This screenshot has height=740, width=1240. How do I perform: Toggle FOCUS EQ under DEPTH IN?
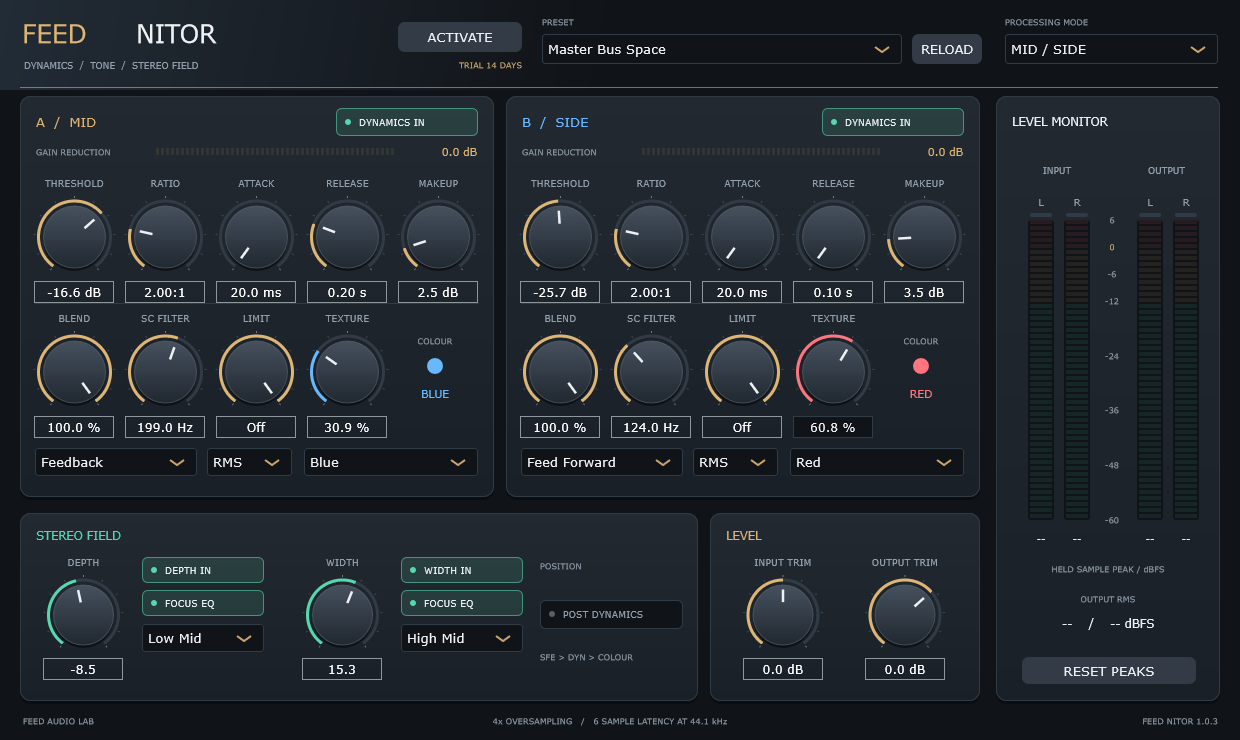coord(203,603)
